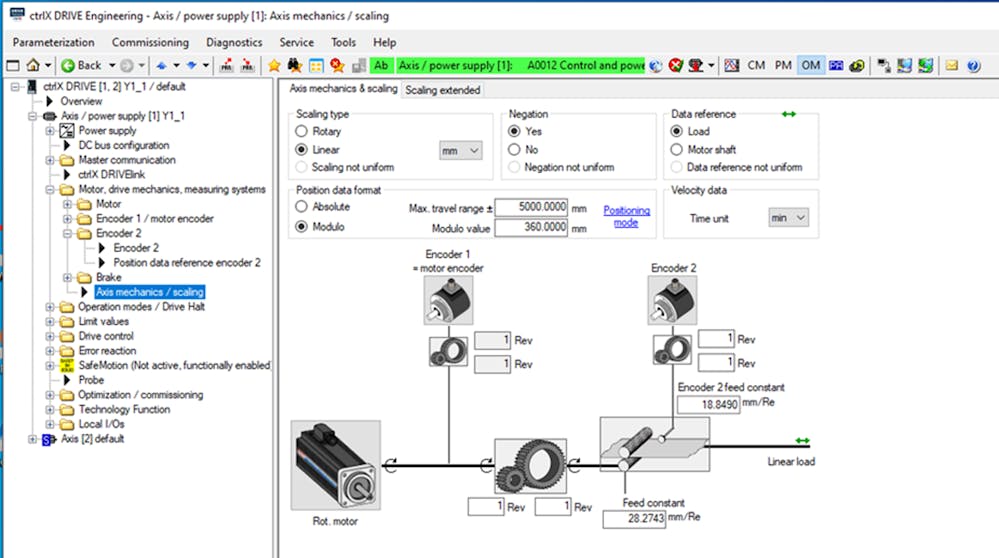The width and height of the screenshot is (999, 558).
Task: Click the yellow envelope message icon
Action: pos(951,65)
